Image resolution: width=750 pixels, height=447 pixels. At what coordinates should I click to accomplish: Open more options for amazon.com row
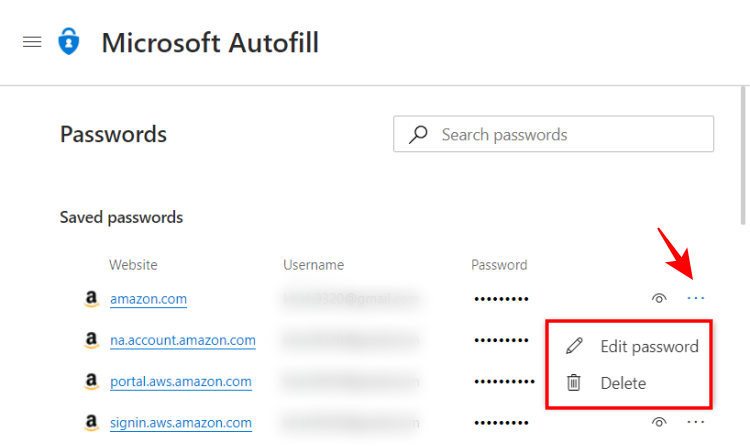pos(696,298)
